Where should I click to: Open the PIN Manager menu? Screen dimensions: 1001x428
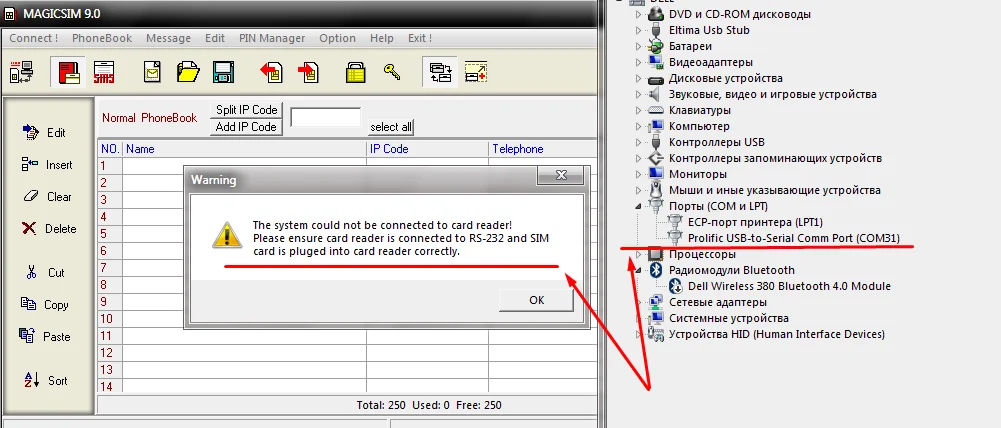coord(272,38)
